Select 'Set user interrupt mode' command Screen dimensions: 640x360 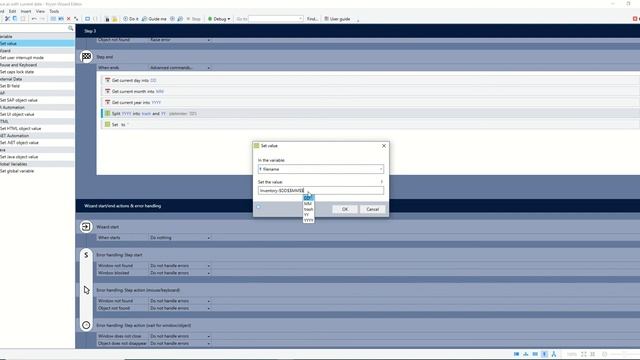37,58
